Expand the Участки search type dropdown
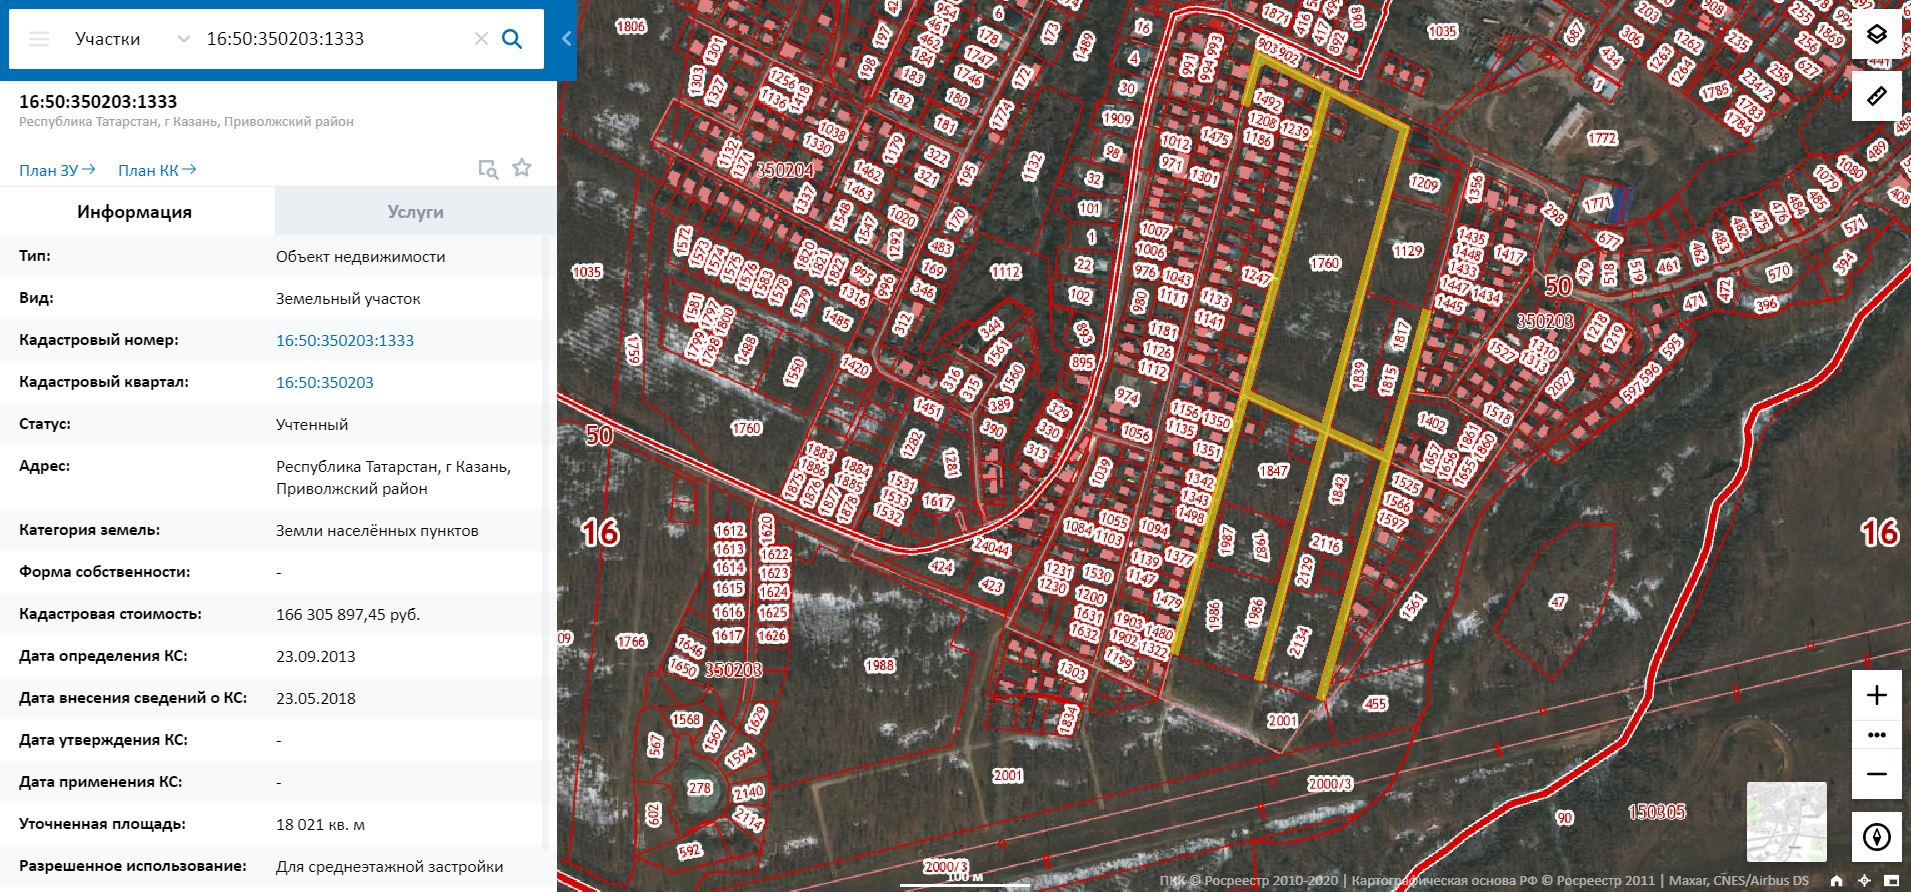This screenshot has width=1911, height=892. (x=183, y=39)
